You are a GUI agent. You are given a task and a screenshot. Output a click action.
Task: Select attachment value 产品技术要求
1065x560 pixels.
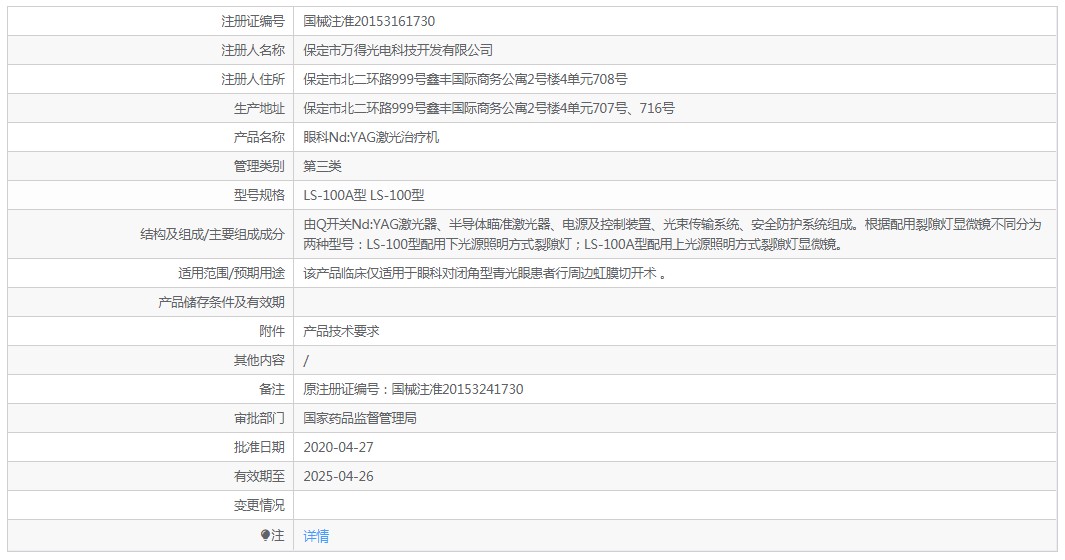click(341, 331)
